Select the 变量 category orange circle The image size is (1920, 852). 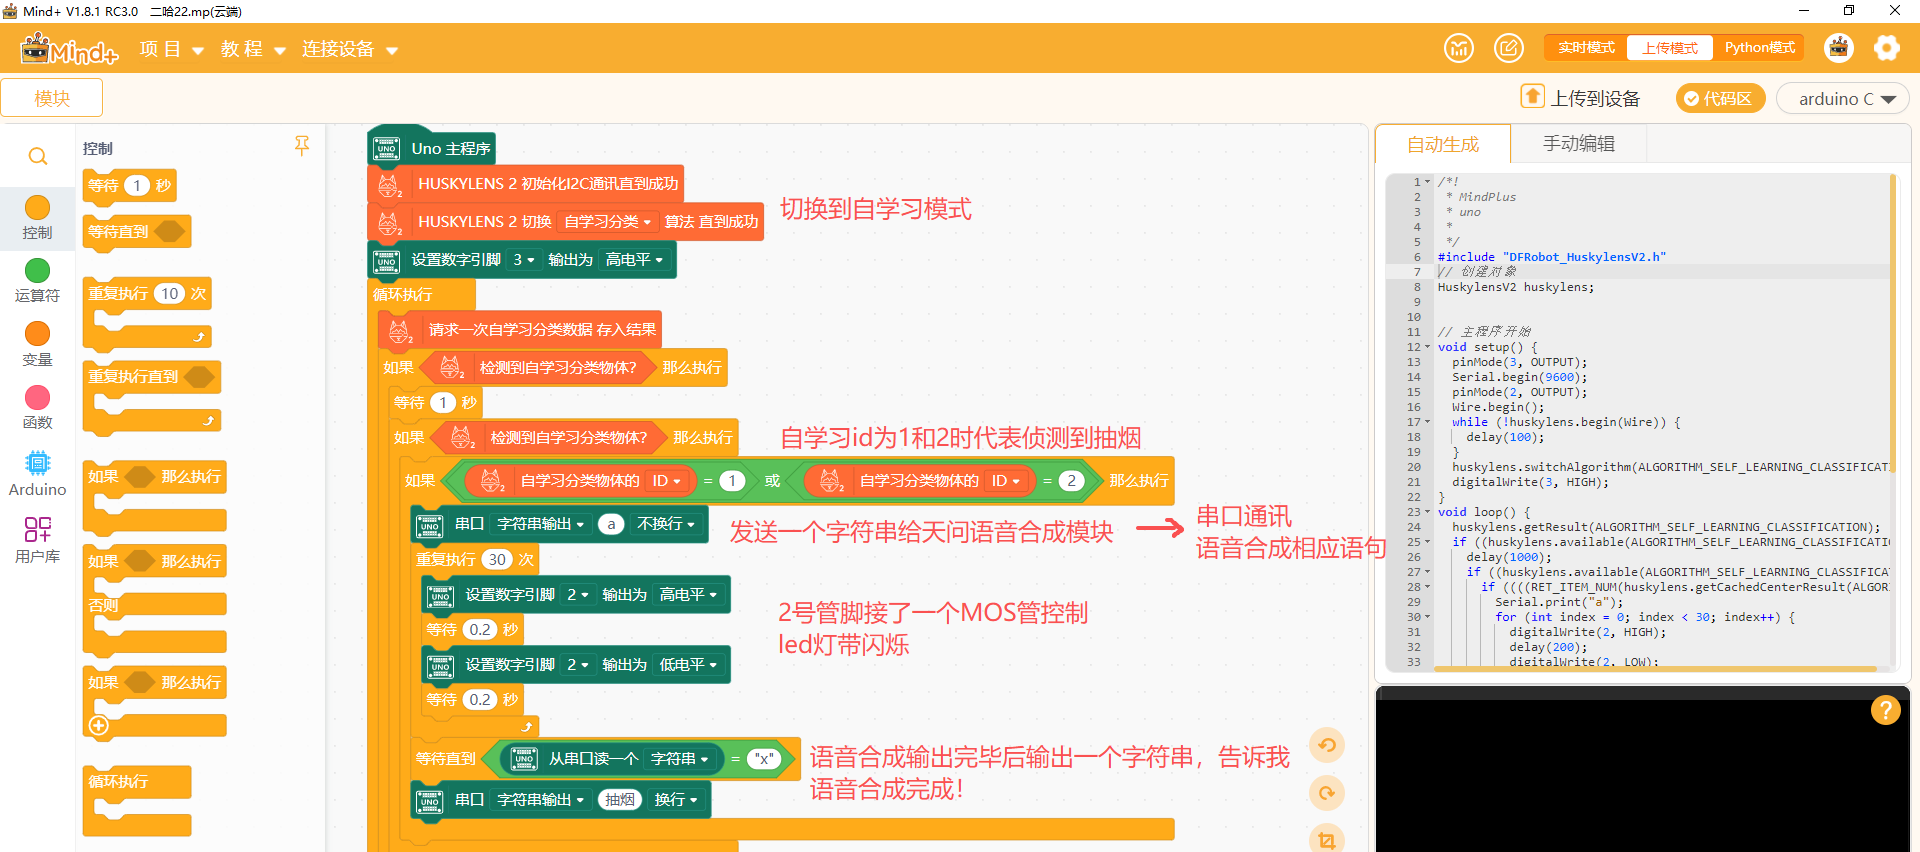tap(37, 334)
